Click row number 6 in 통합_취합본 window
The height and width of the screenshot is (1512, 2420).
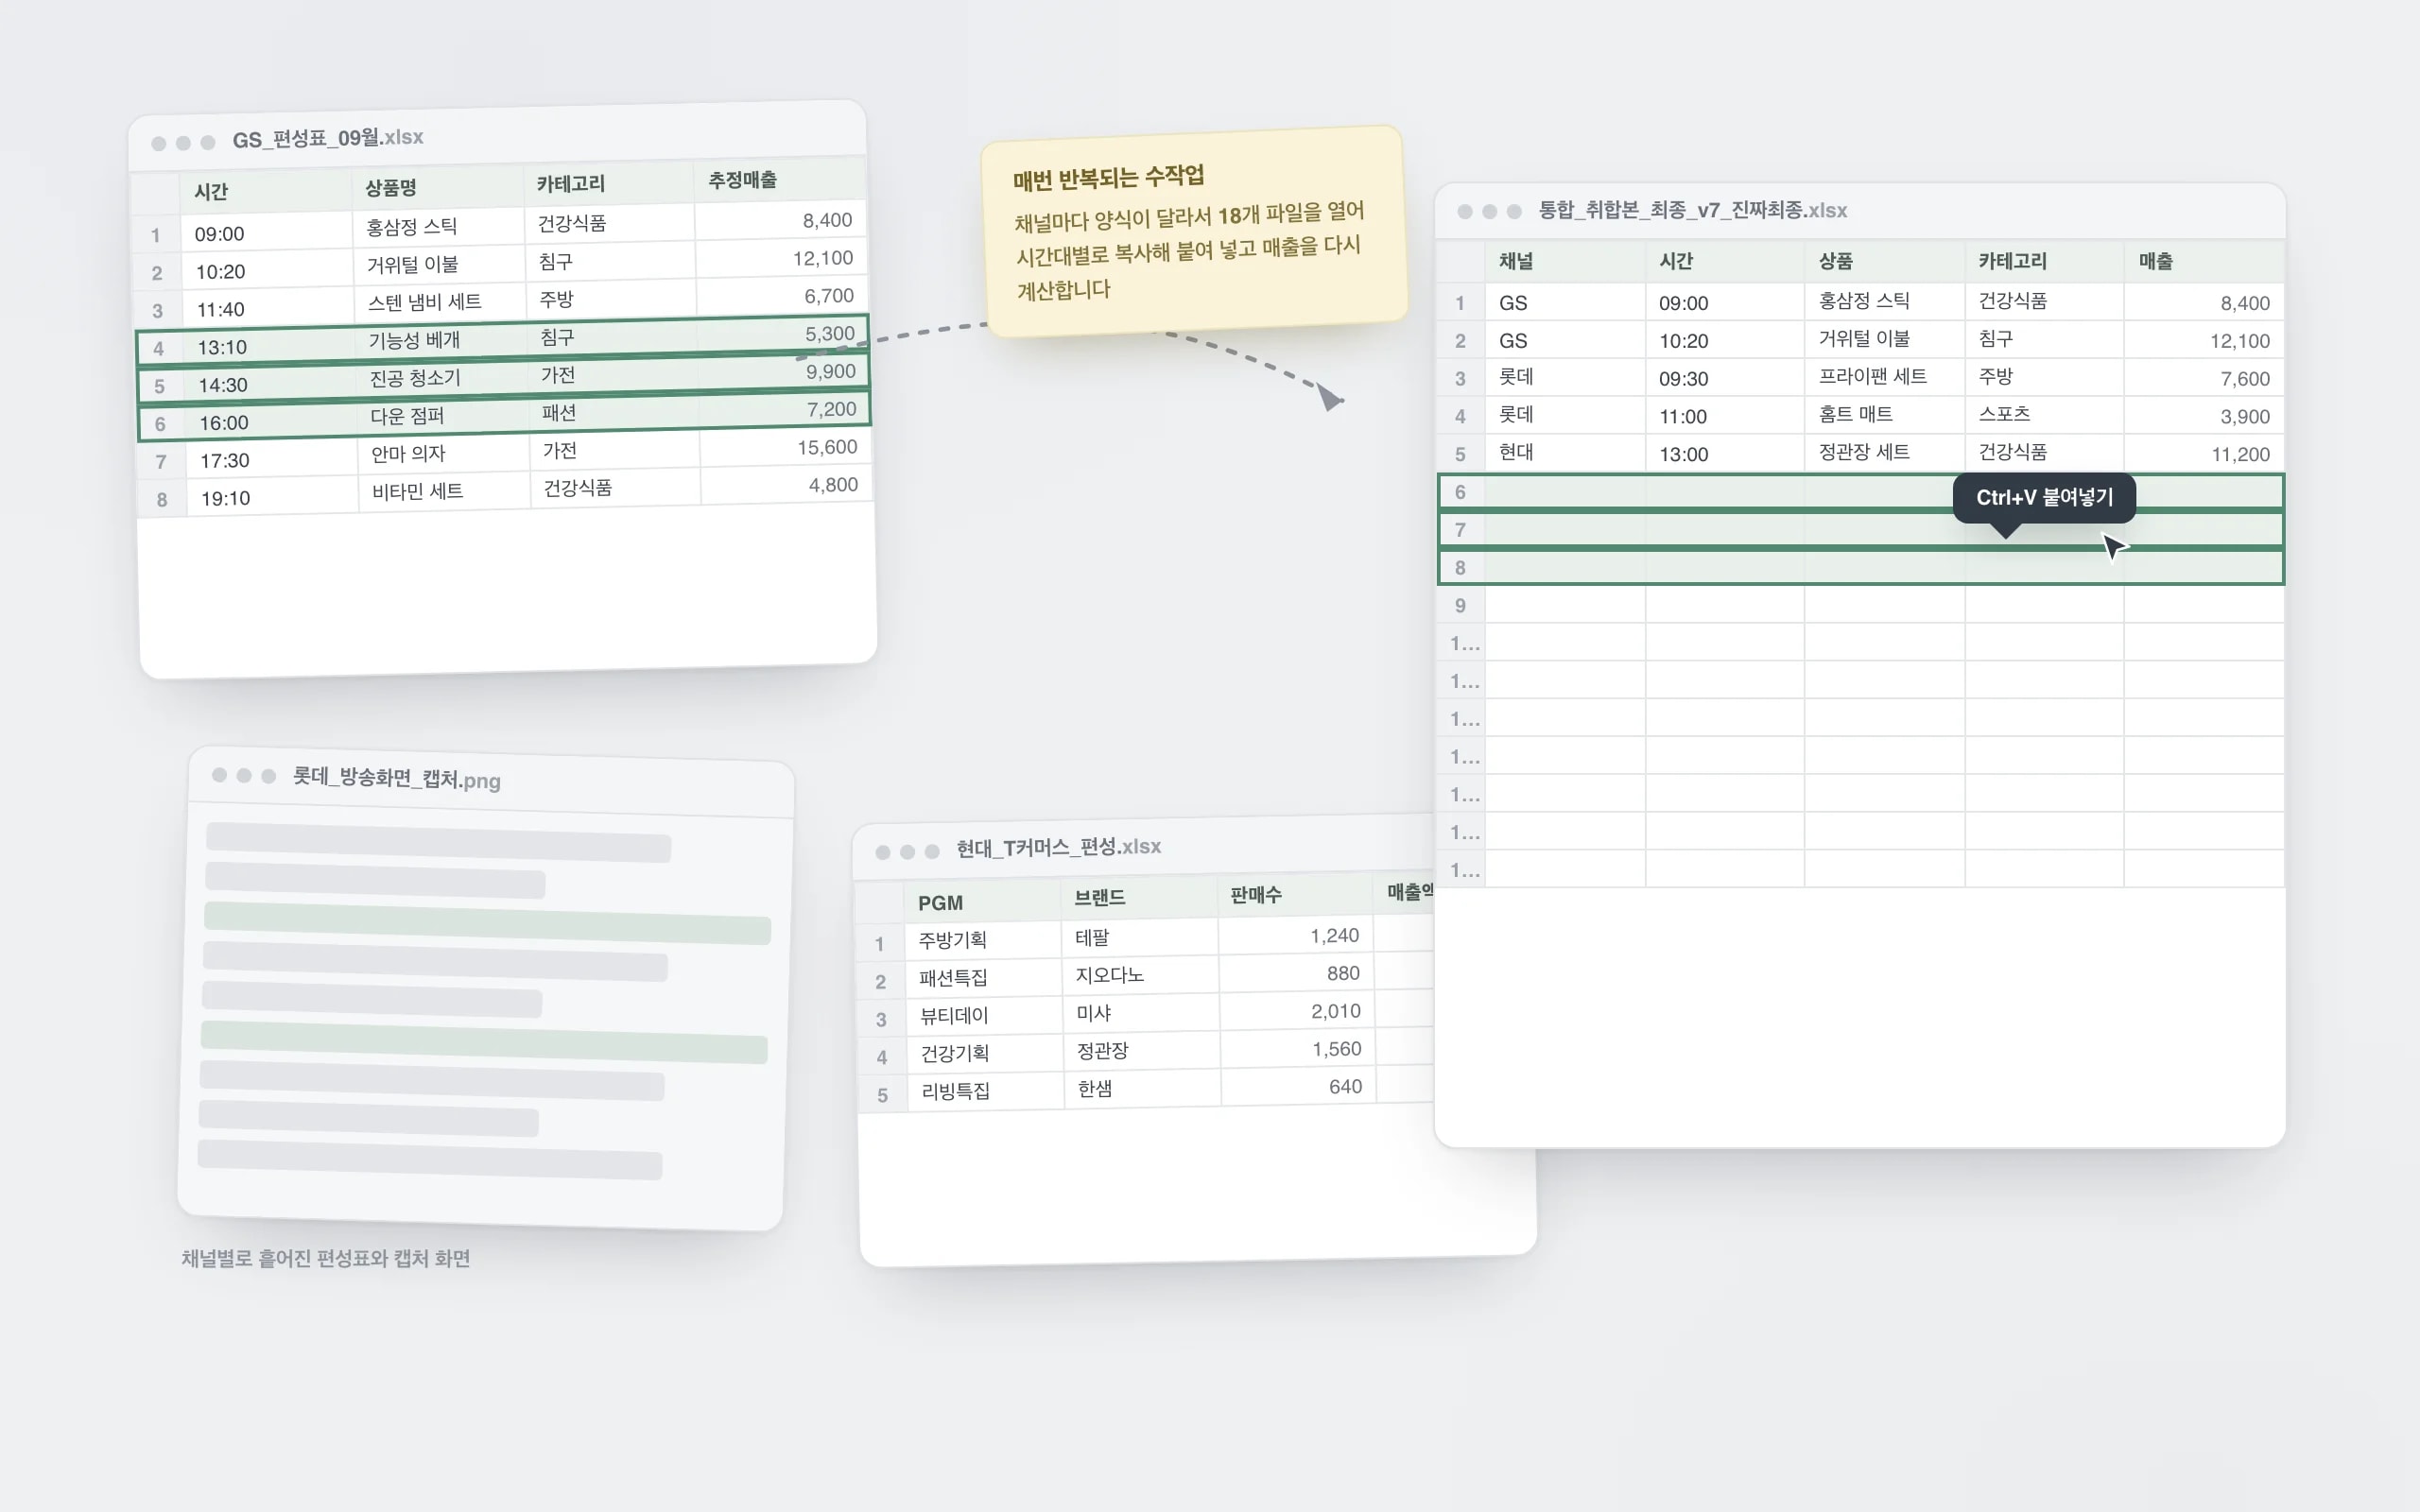(x=1460, y=492)
